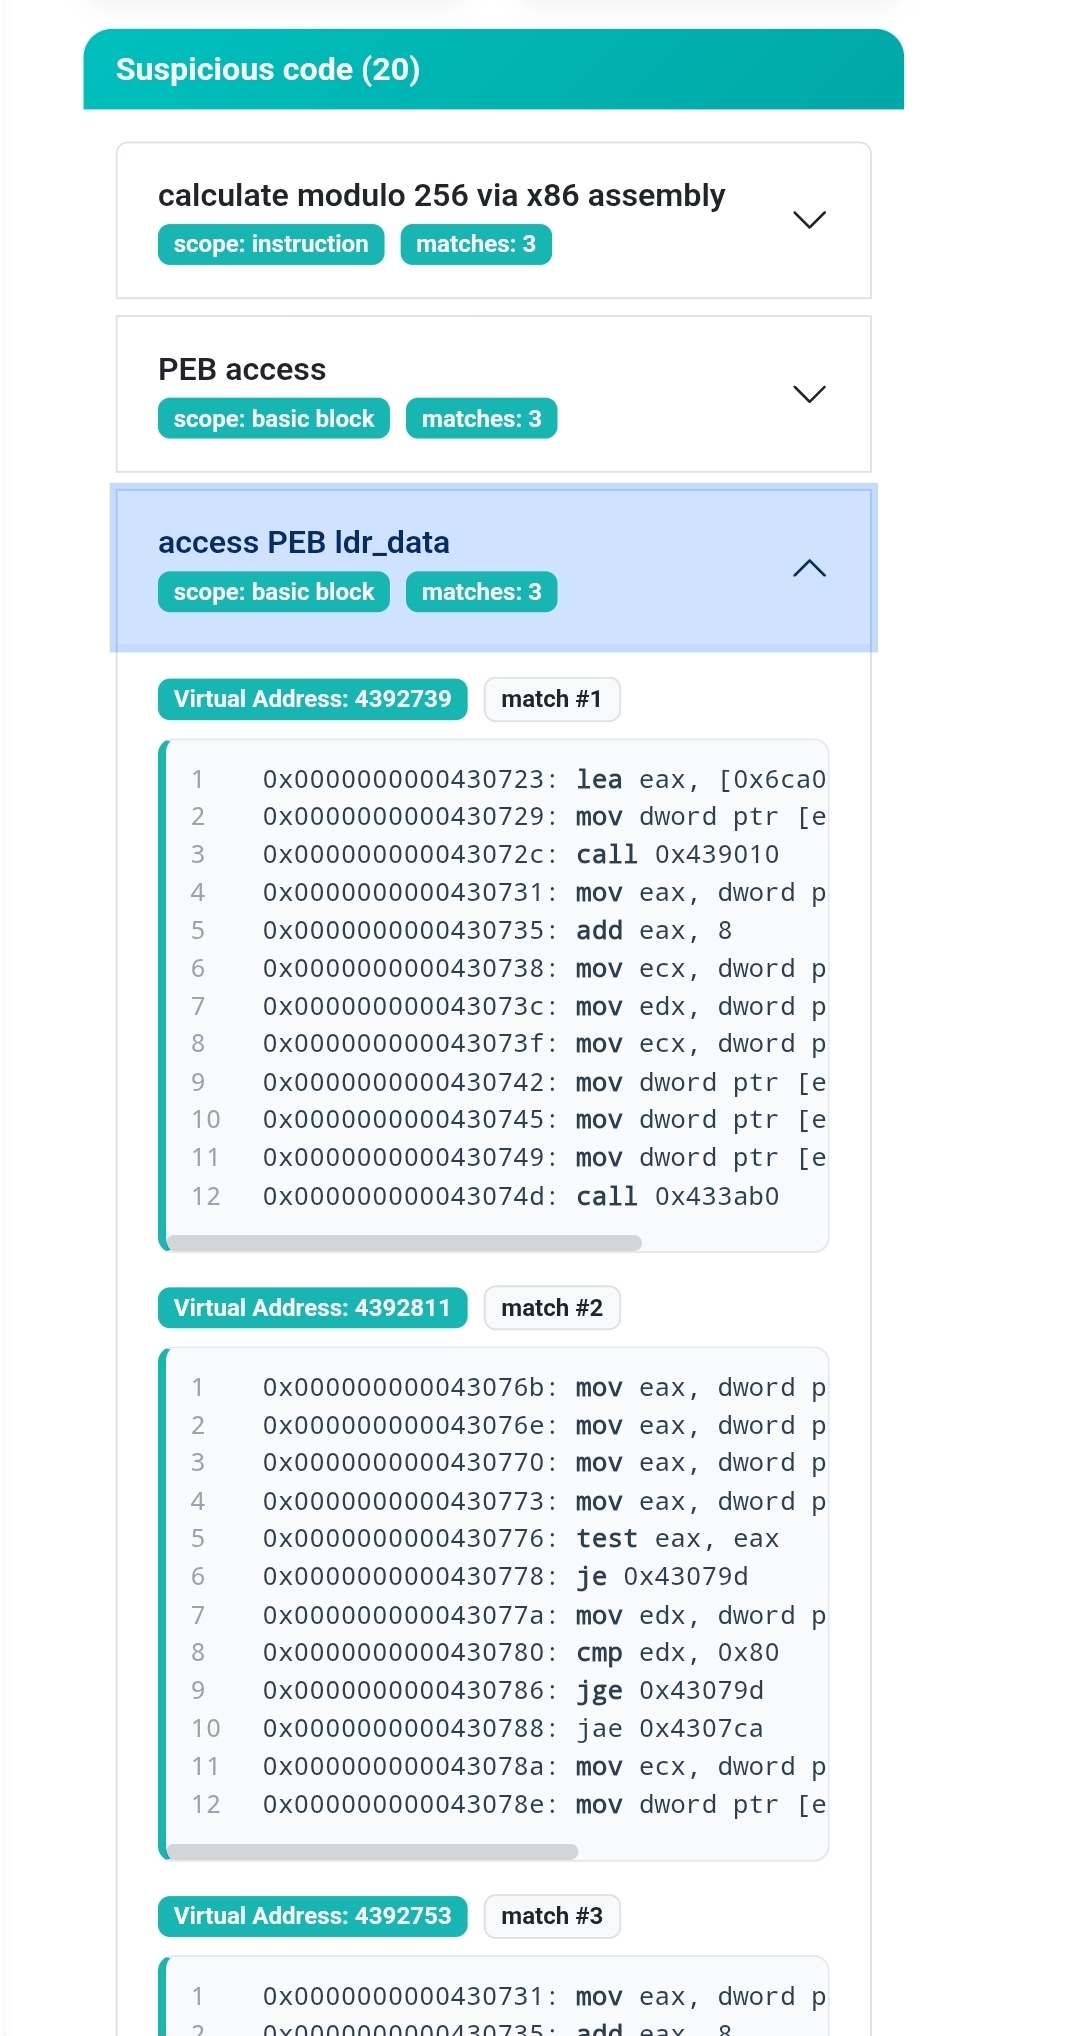The image size is (1080, 2036).
Task: Click horizontal scrollbar of match #1 code block
Action: point(405,1243)
